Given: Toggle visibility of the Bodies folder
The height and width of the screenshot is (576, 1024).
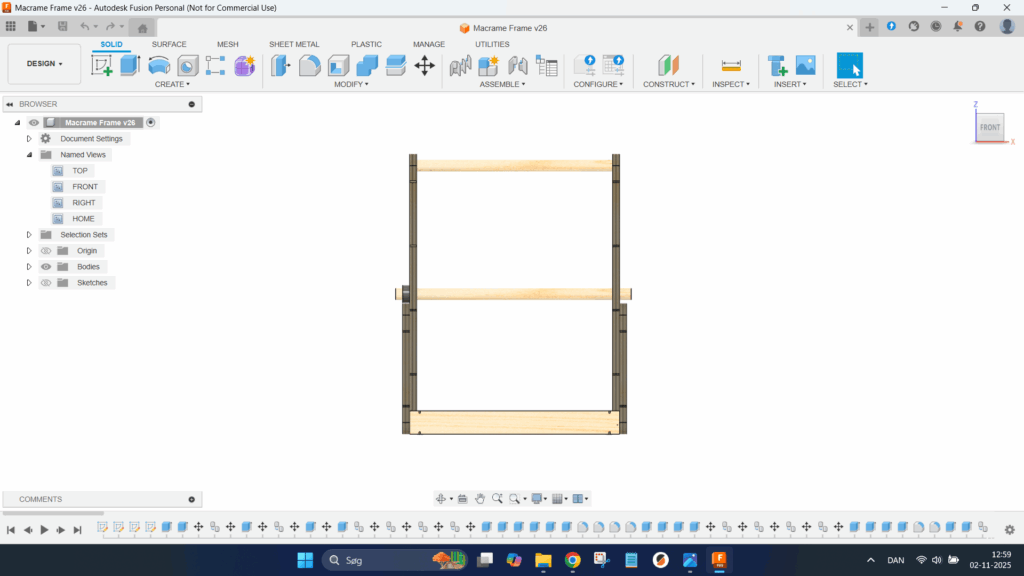Looking at the screenshot, I should (x=46, y=267).
